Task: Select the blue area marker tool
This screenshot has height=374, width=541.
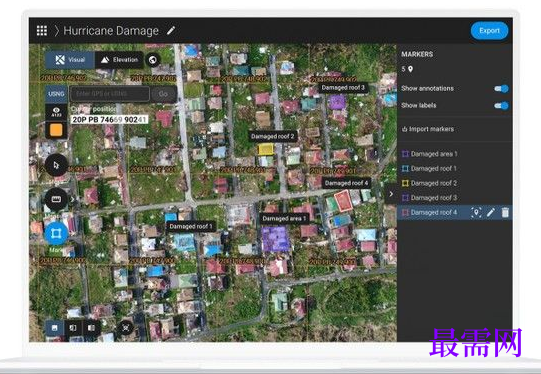Action: tap(56, 234)
